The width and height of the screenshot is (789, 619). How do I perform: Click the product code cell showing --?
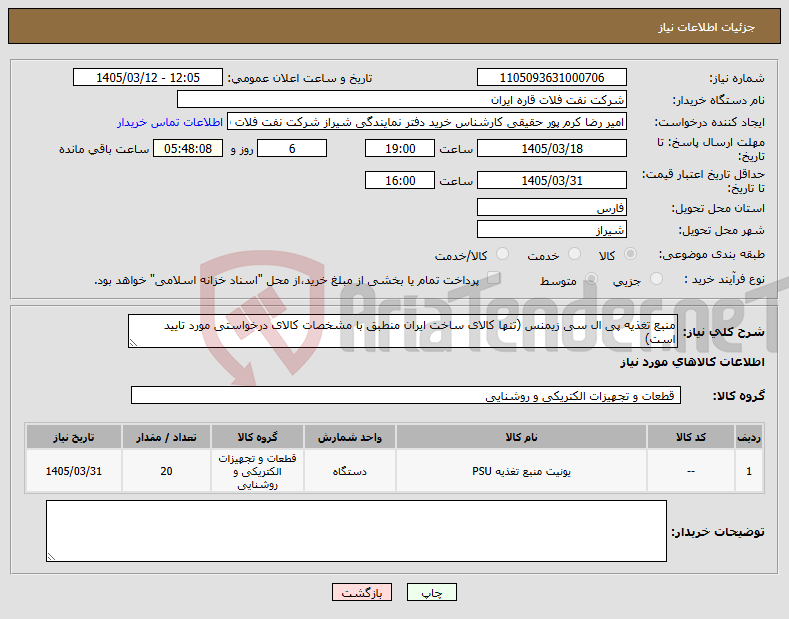(x=690, y=472)
